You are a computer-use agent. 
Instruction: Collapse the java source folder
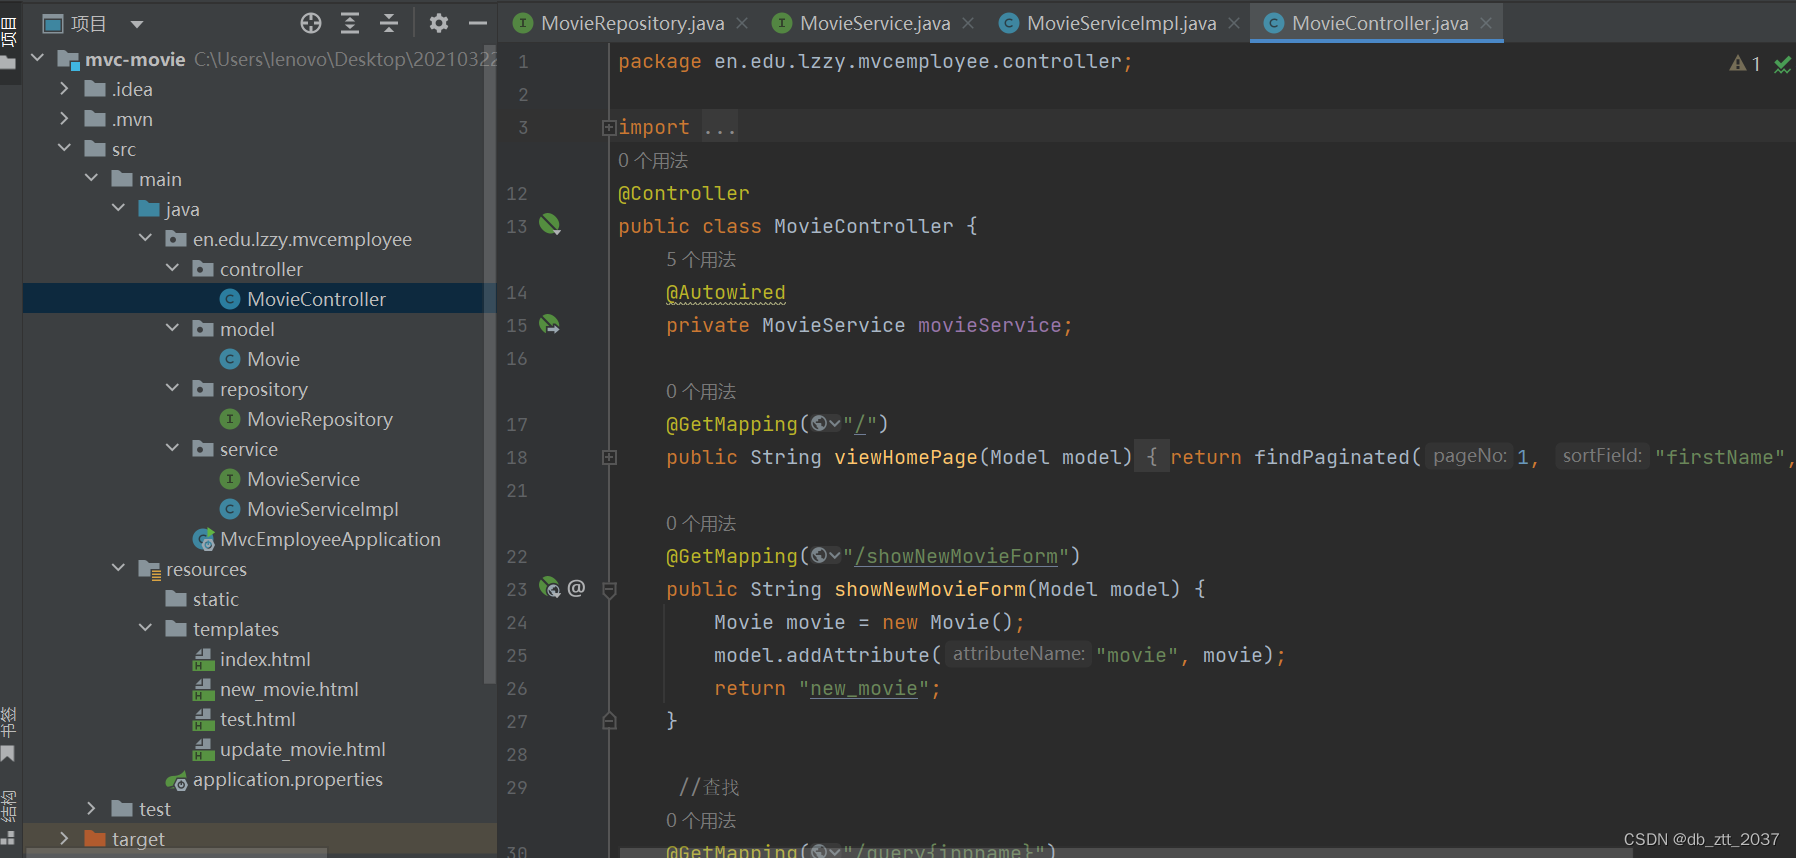tap(119, 208)
